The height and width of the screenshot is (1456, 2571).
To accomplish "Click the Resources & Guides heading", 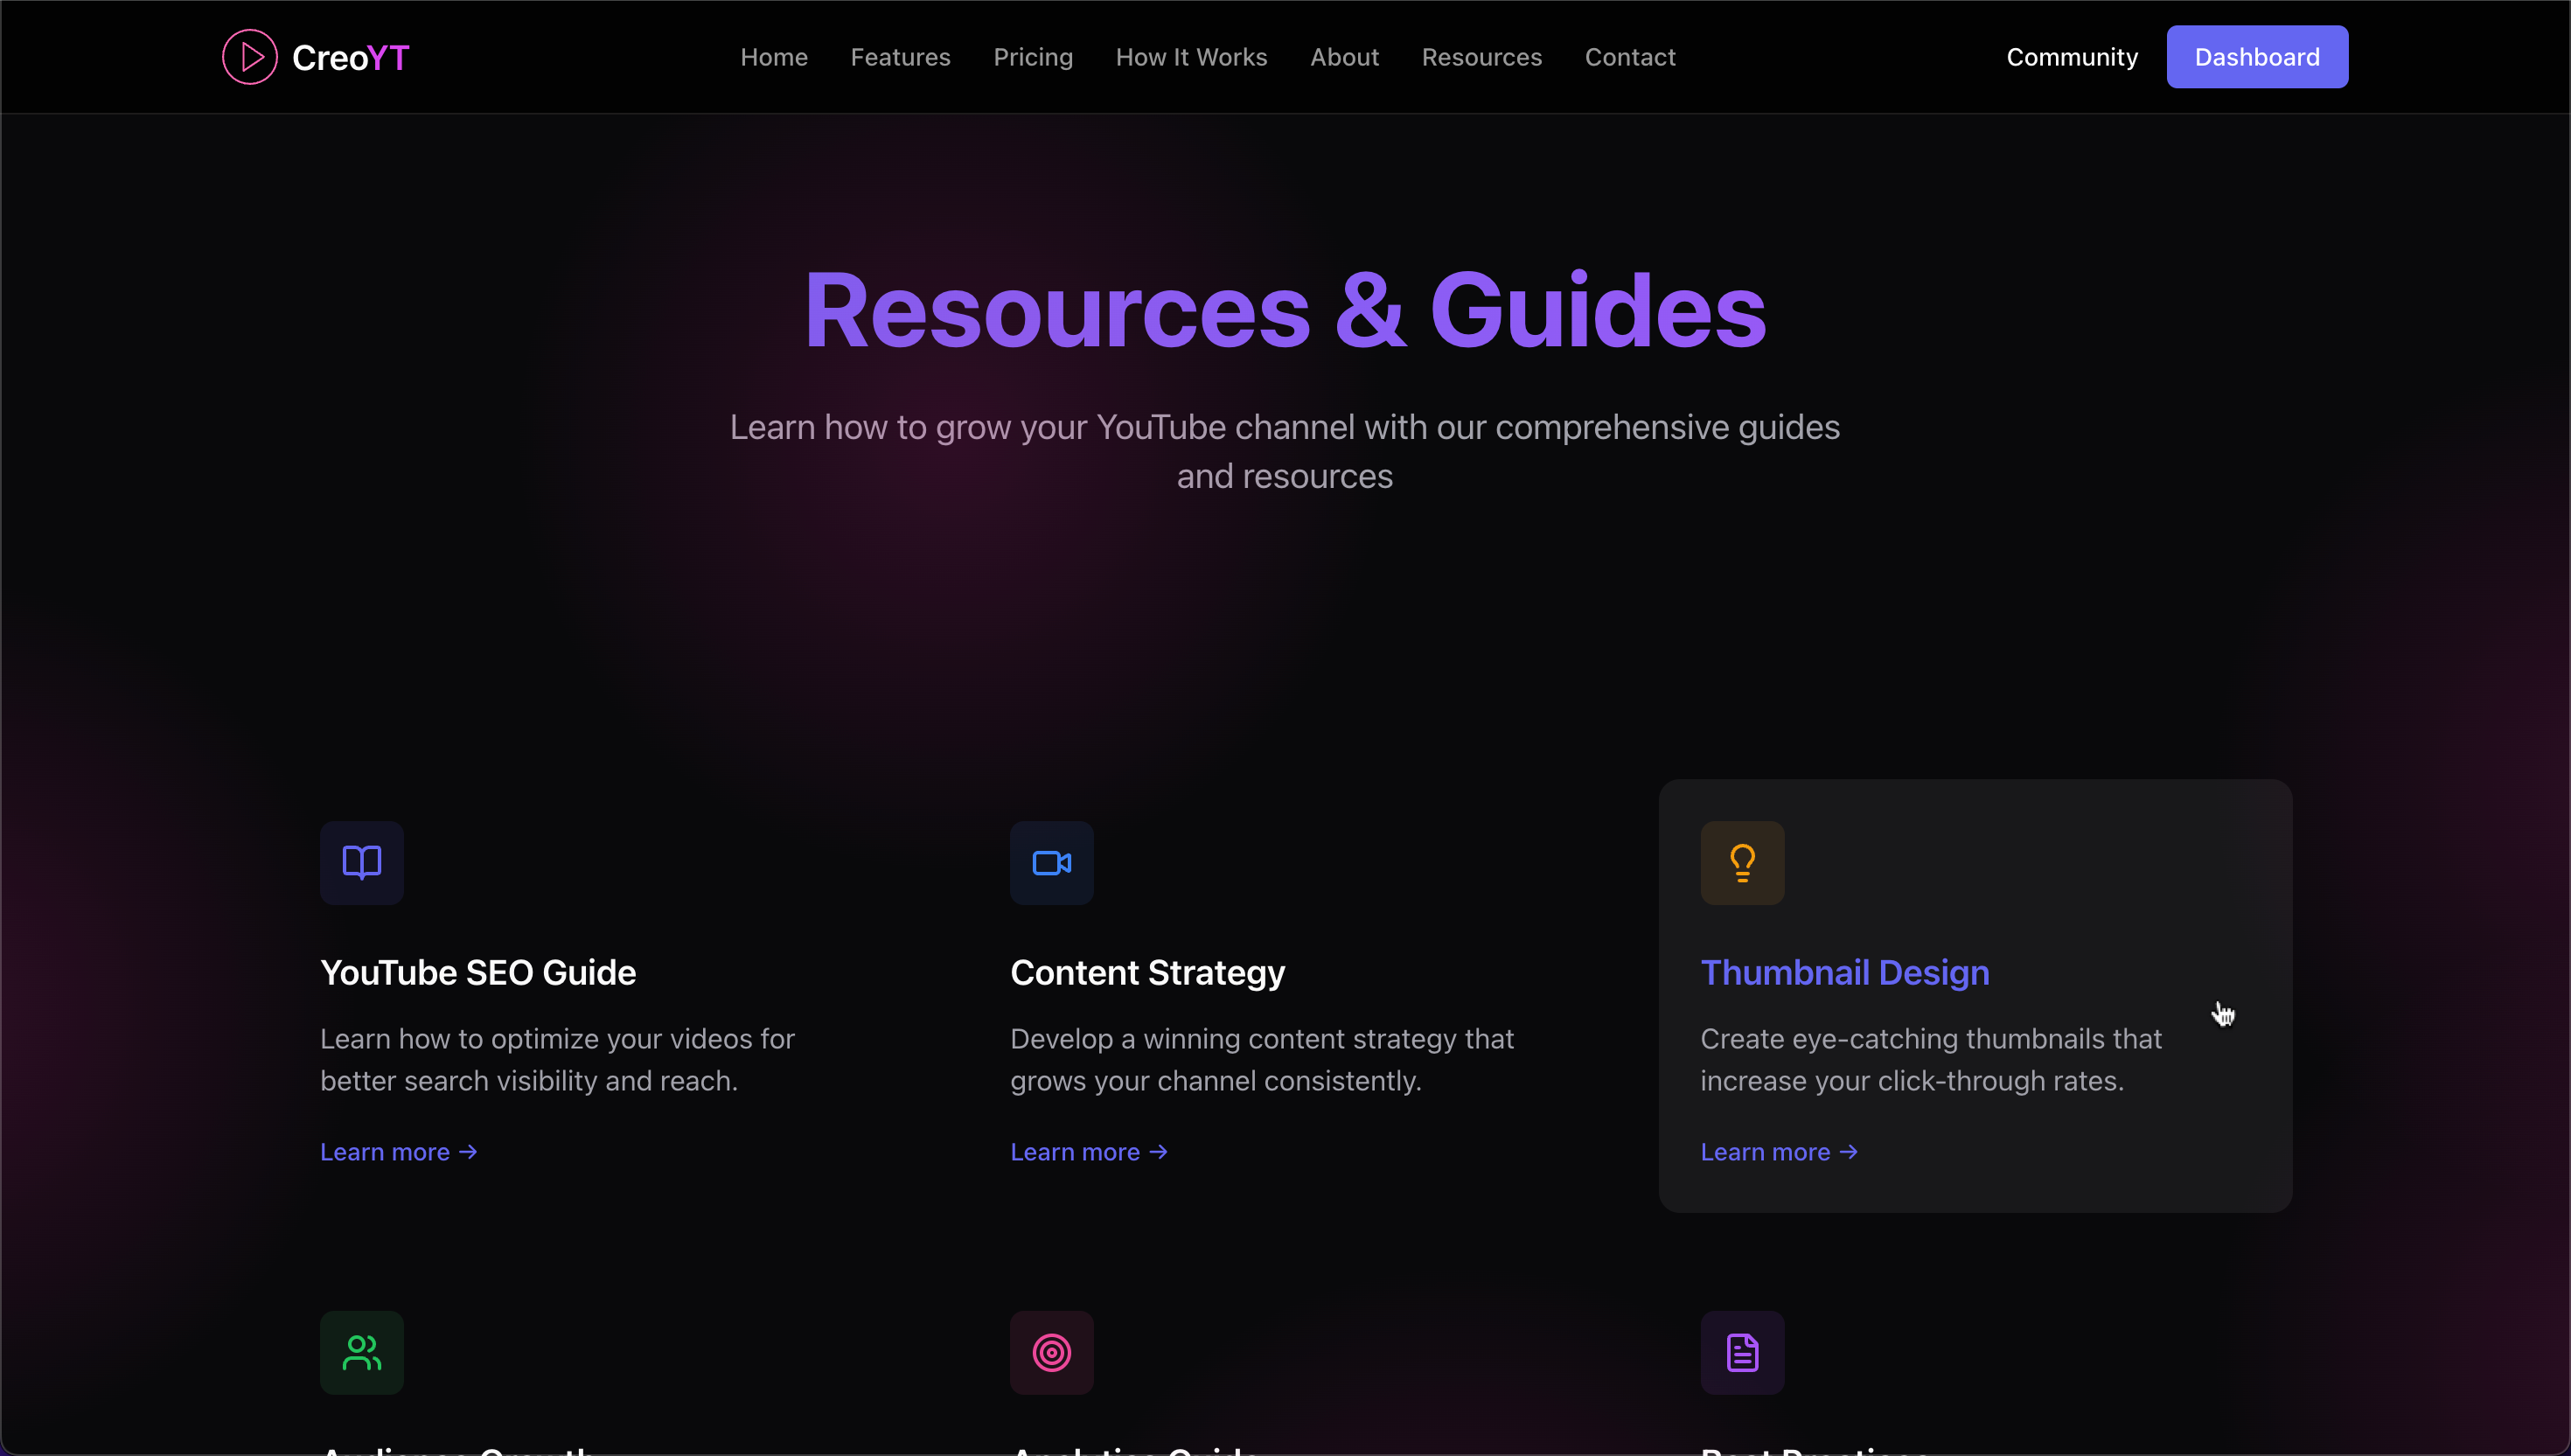I will (x=1285, y=311).
